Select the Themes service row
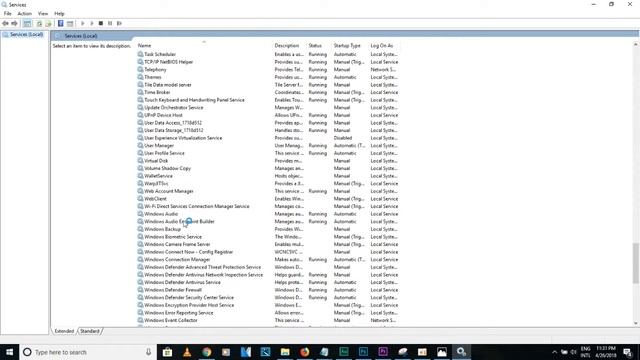The image size is (640, 360). [x=153, y=77]
